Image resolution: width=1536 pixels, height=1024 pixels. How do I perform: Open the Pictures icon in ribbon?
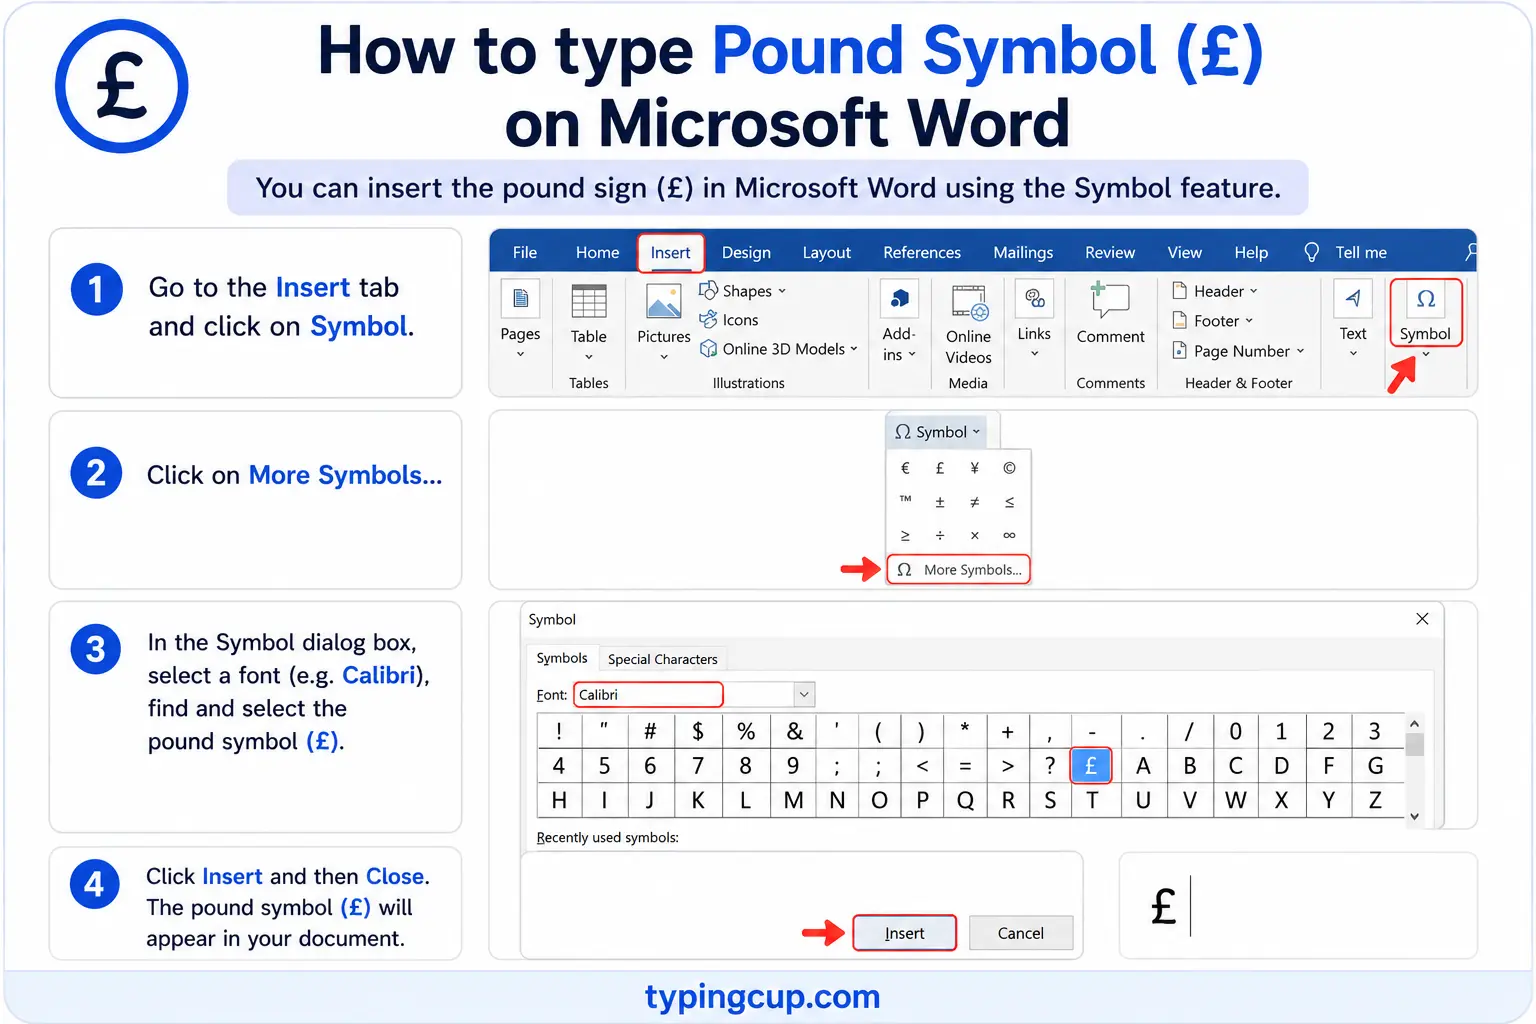click(663, 301)
